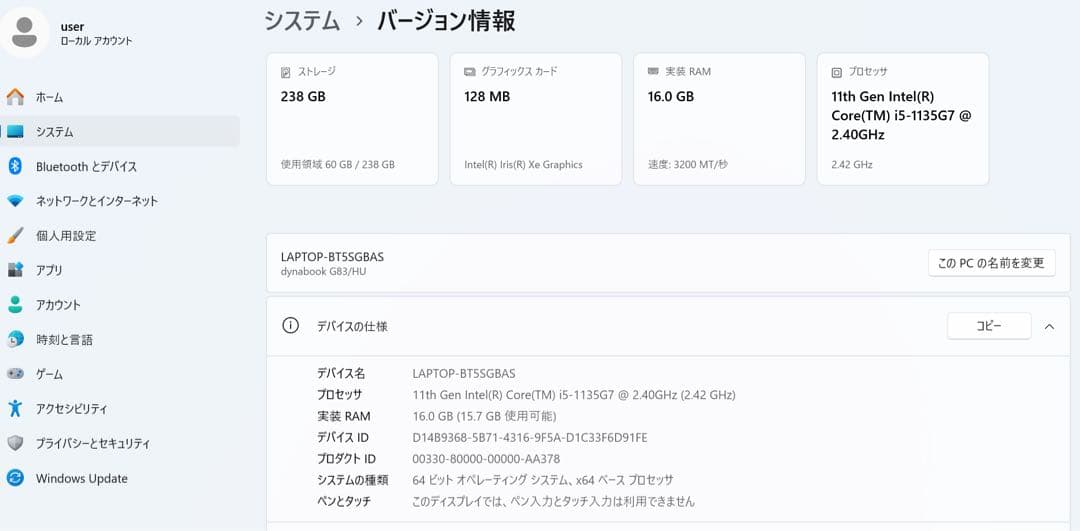Click the Intel(R) Iris(R) Xe Graphics text
Image resolution: width=1080 pixels, height=531 pixels.
(523, 165)
